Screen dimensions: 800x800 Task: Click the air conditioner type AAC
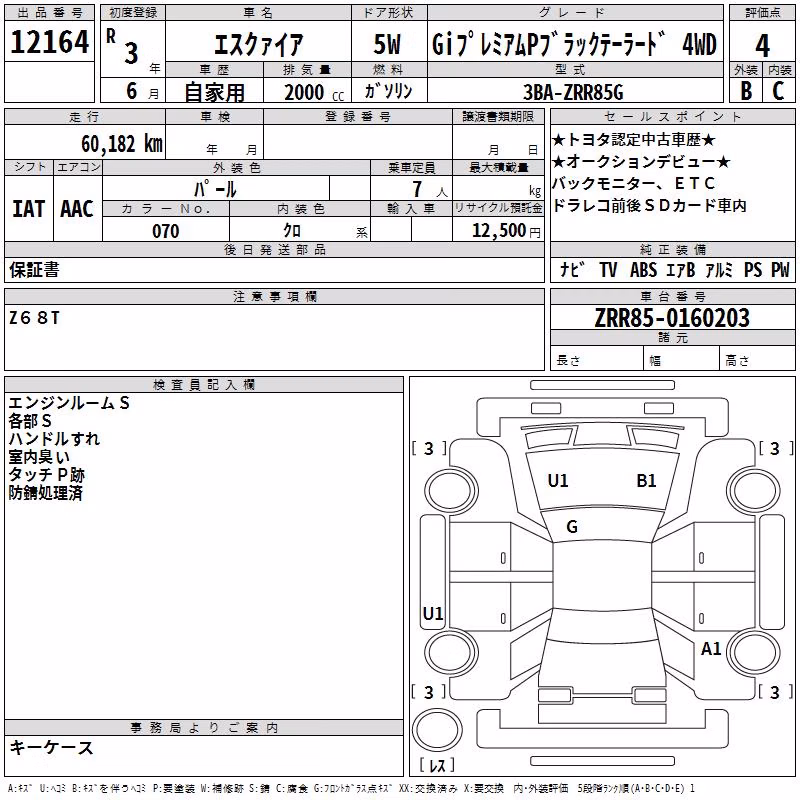point(77,209)
